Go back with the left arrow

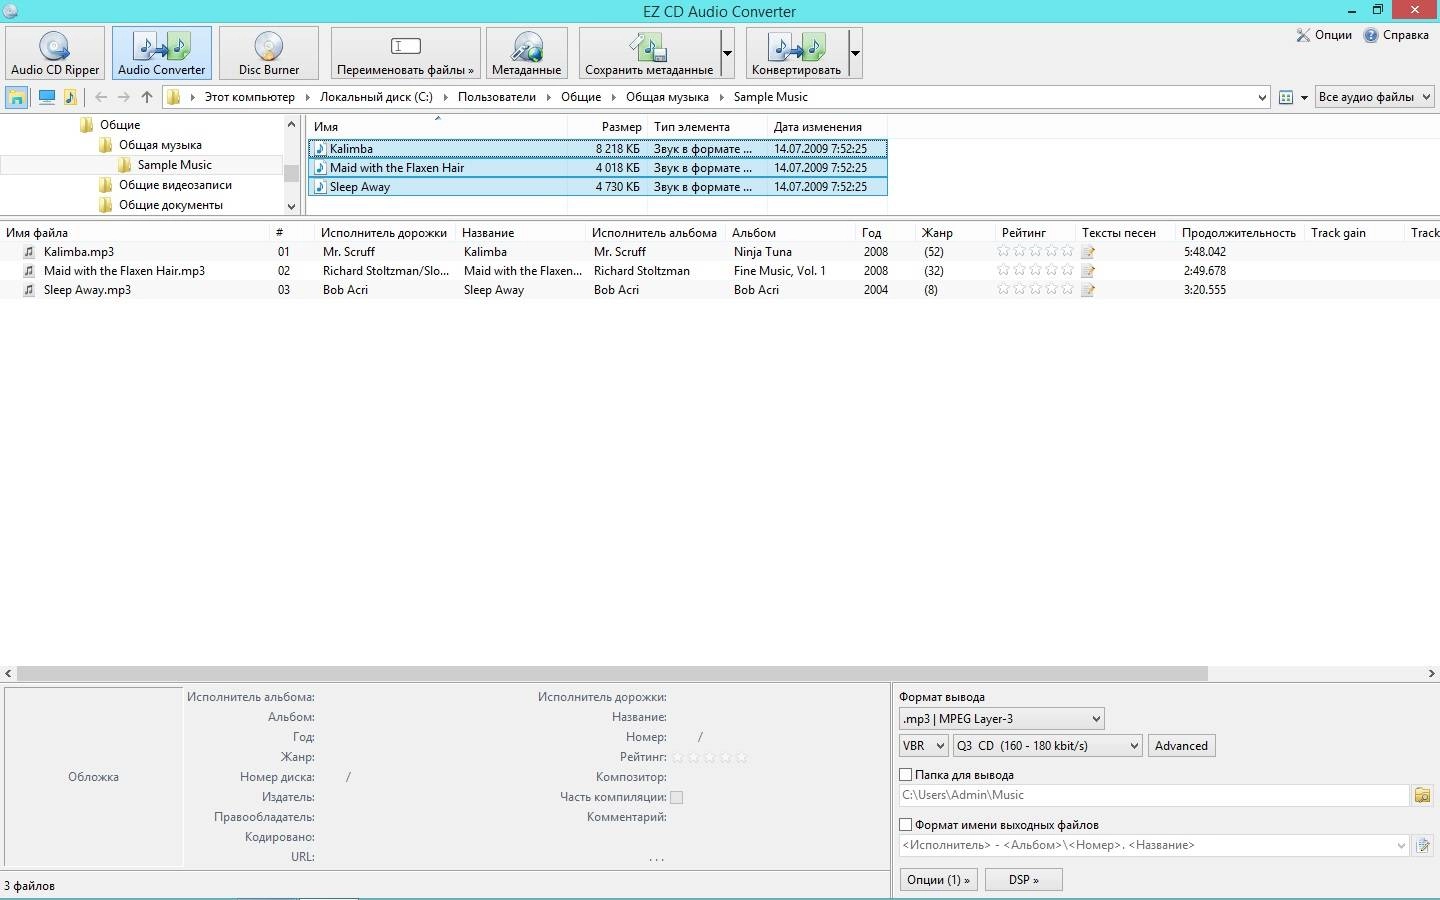(101, 97)
